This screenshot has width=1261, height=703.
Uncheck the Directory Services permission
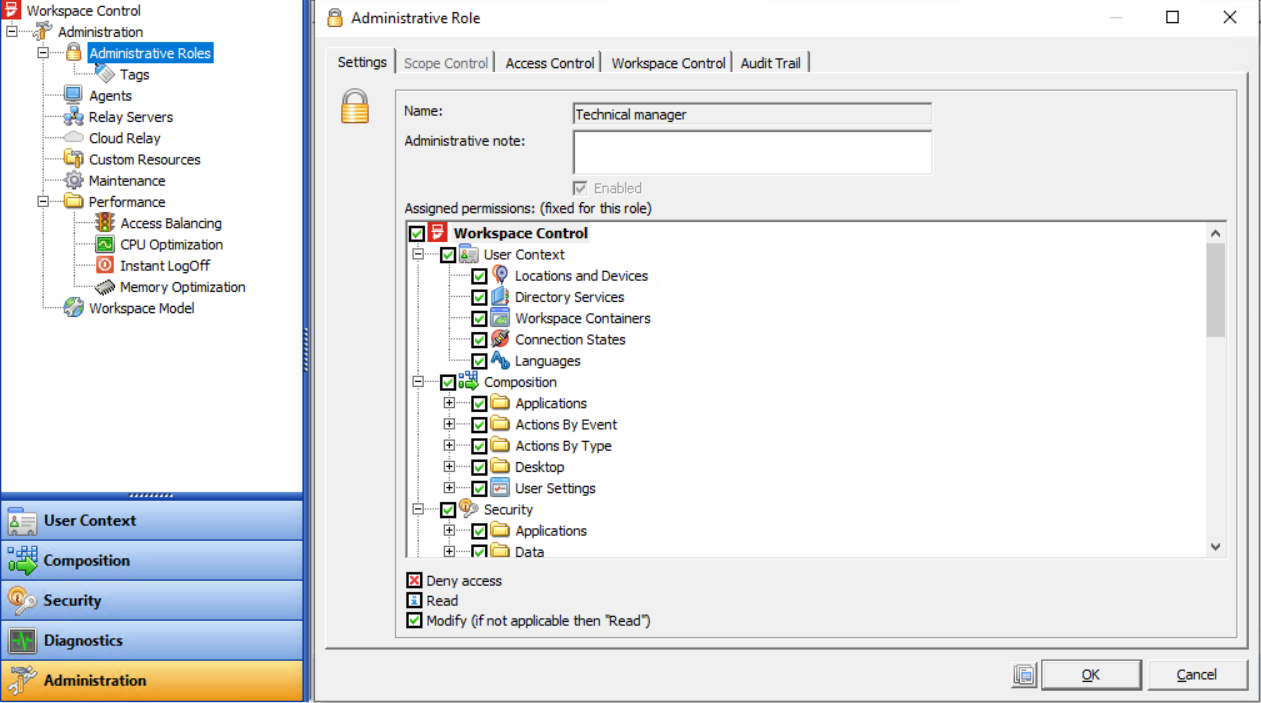[x=479, y=297]
